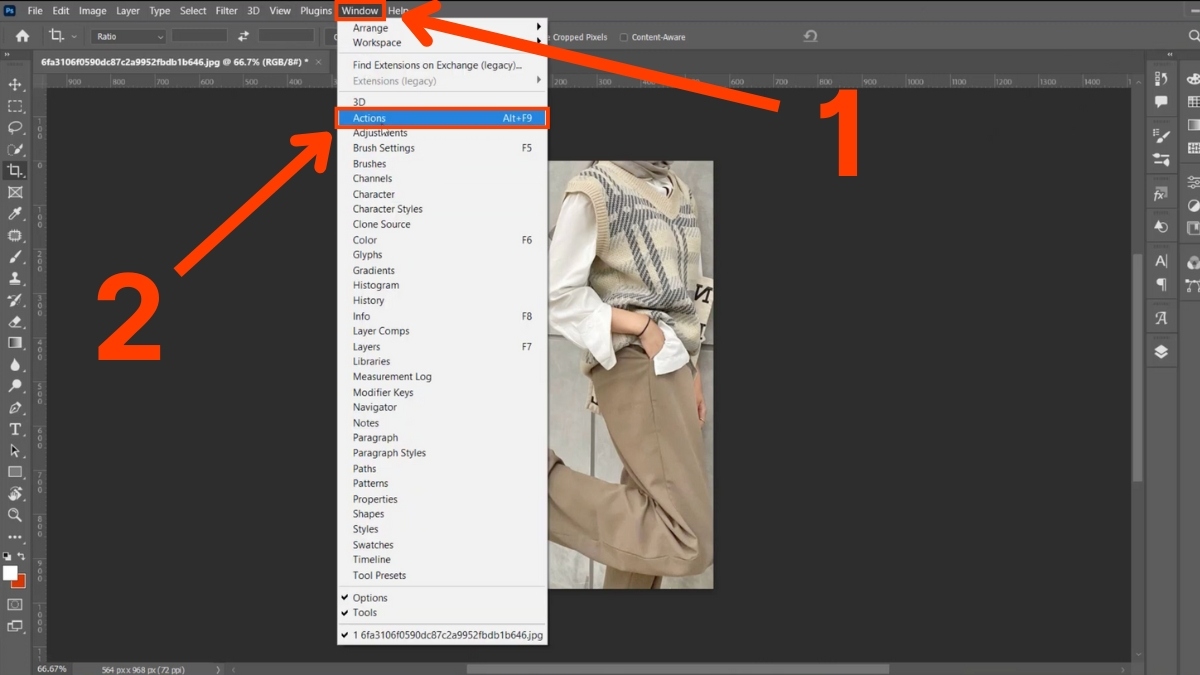Select the Pen tool
Screen dimensions: 1200x675
15,408
